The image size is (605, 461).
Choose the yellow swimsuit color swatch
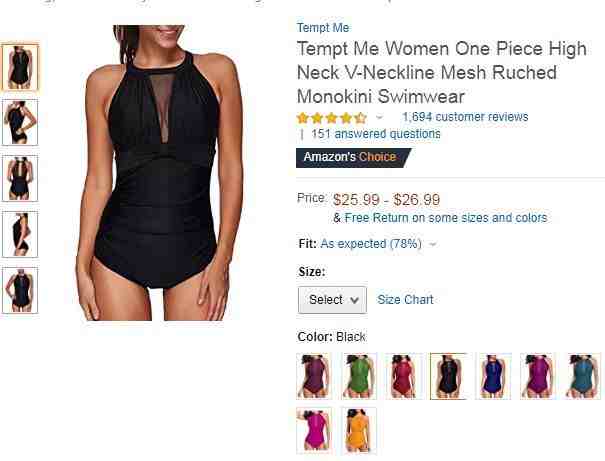tap(358, 430)
